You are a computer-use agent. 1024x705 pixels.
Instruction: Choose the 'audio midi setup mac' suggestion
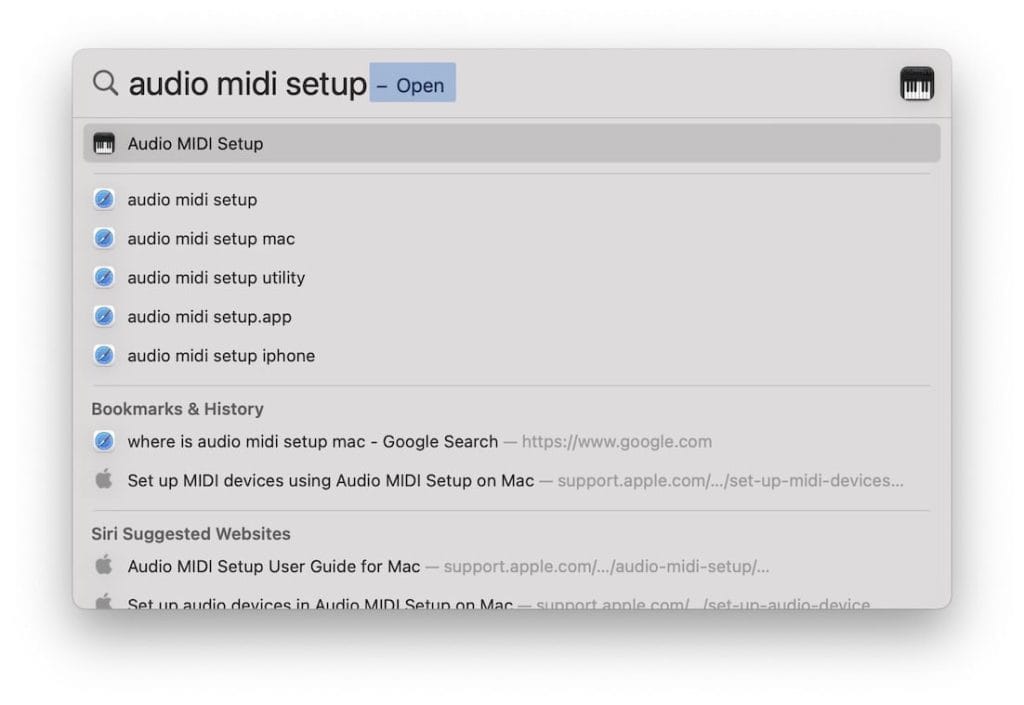211,239
